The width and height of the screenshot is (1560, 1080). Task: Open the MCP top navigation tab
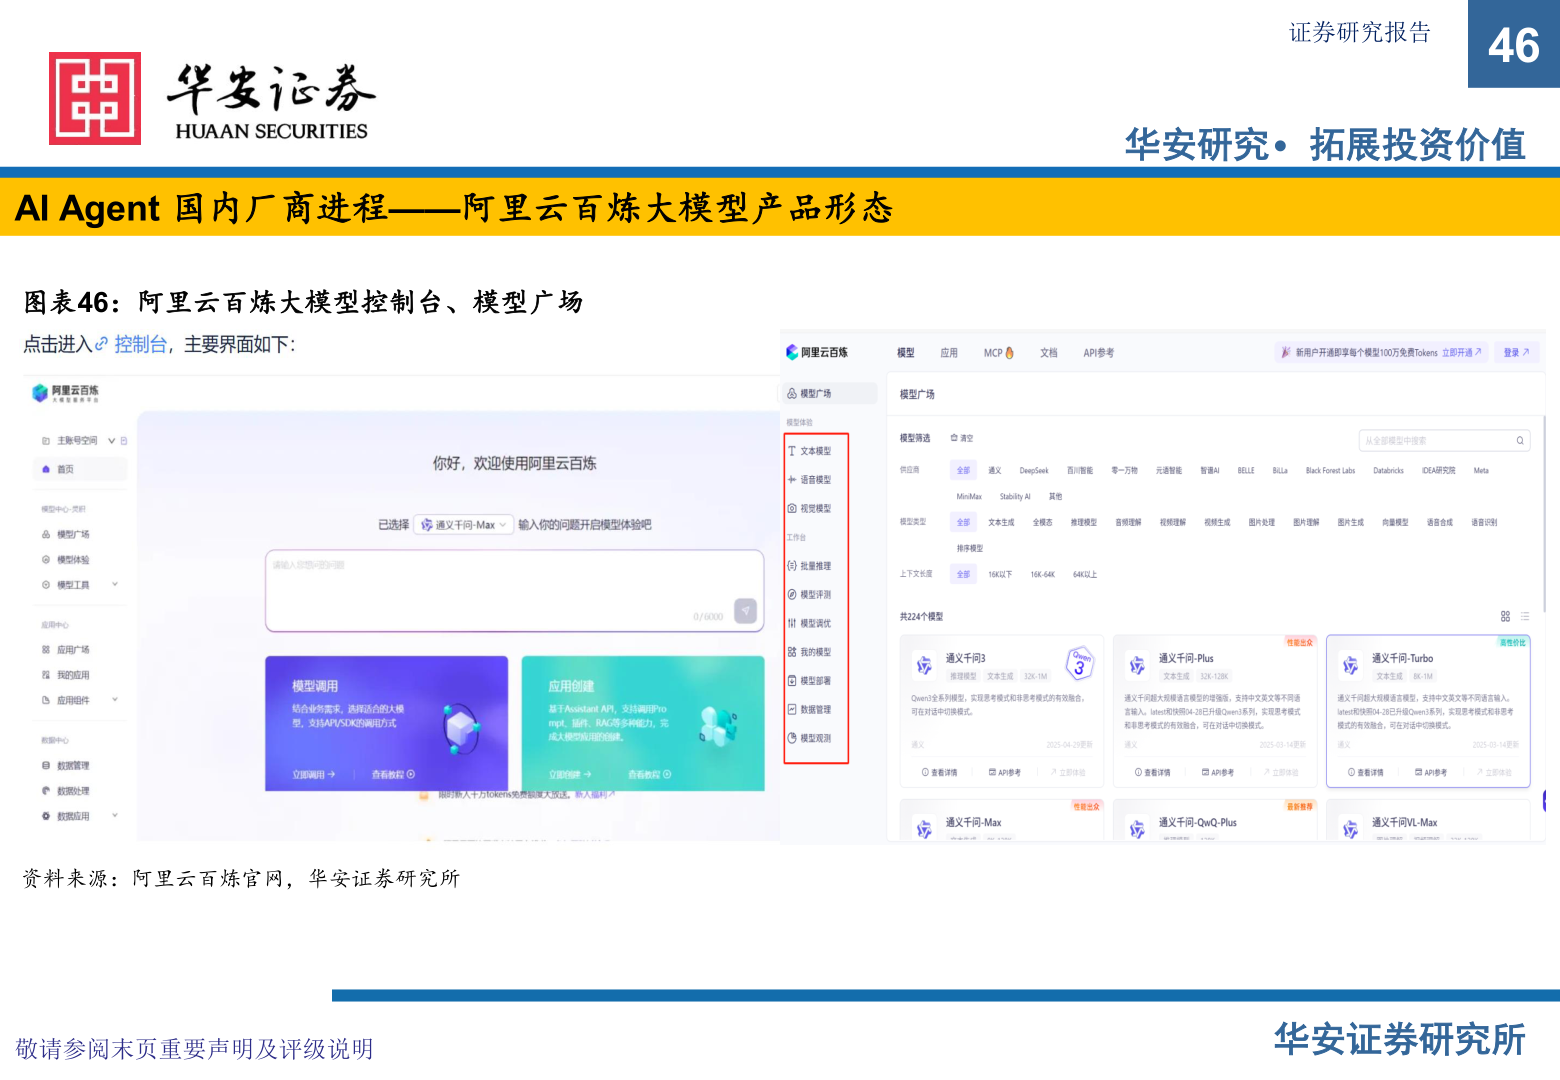click(x=999, y=353)
